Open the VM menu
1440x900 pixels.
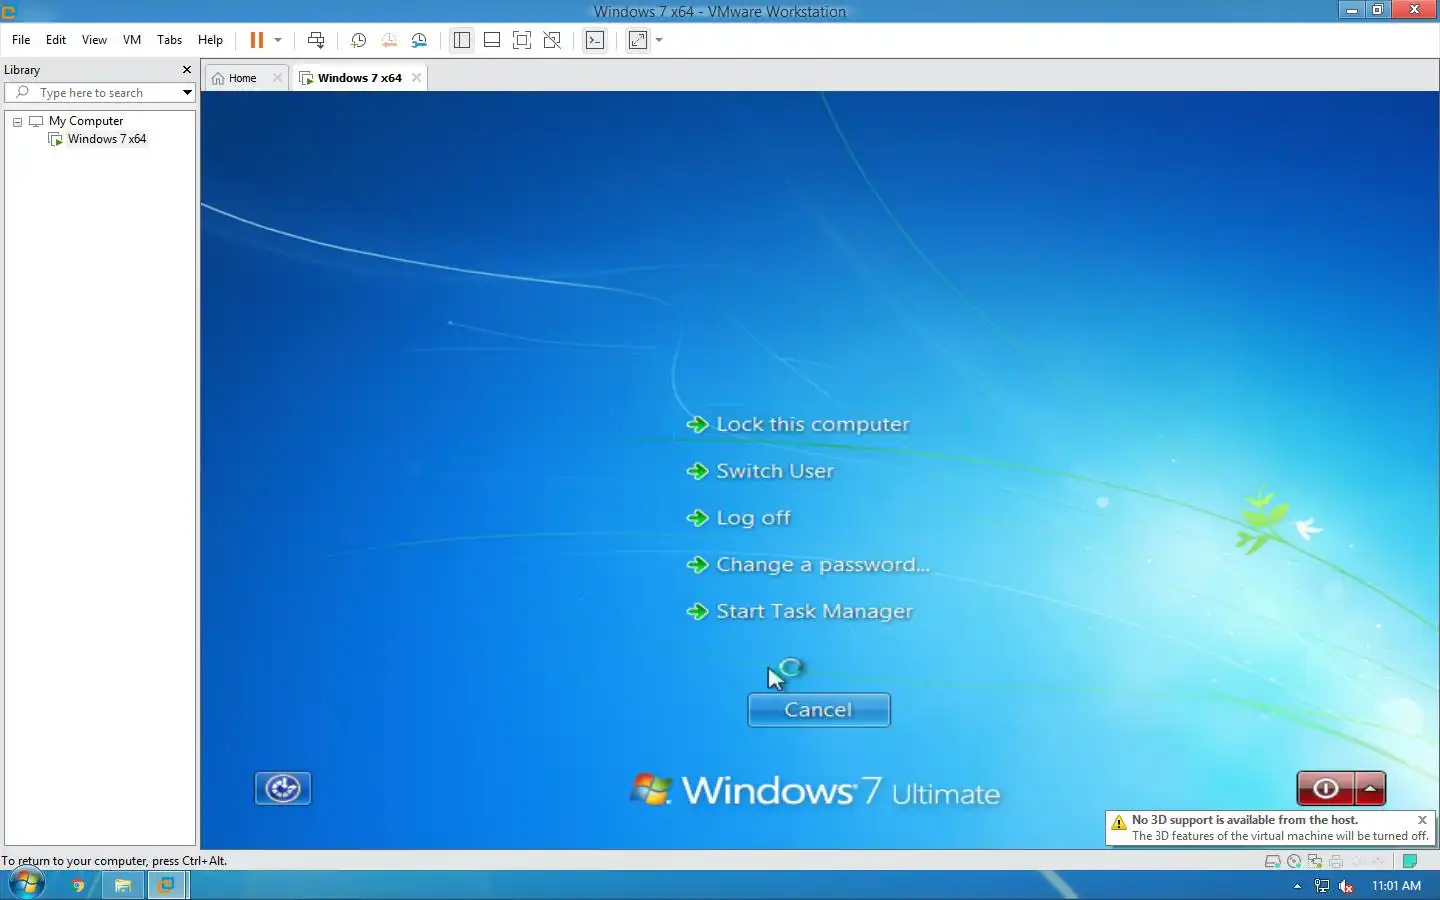132,40
